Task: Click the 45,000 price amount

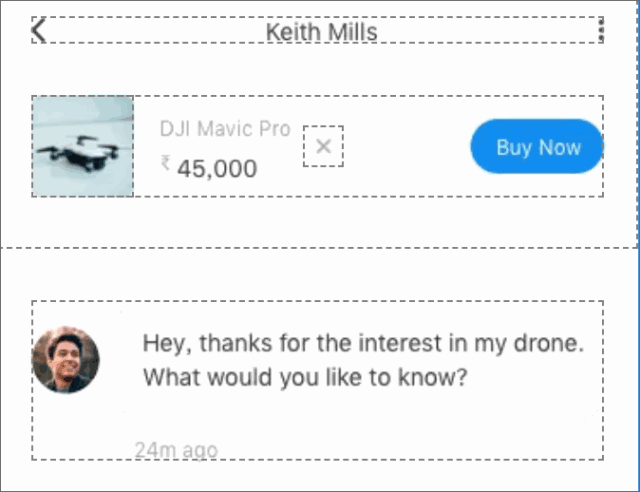Action: click(217, 169)
